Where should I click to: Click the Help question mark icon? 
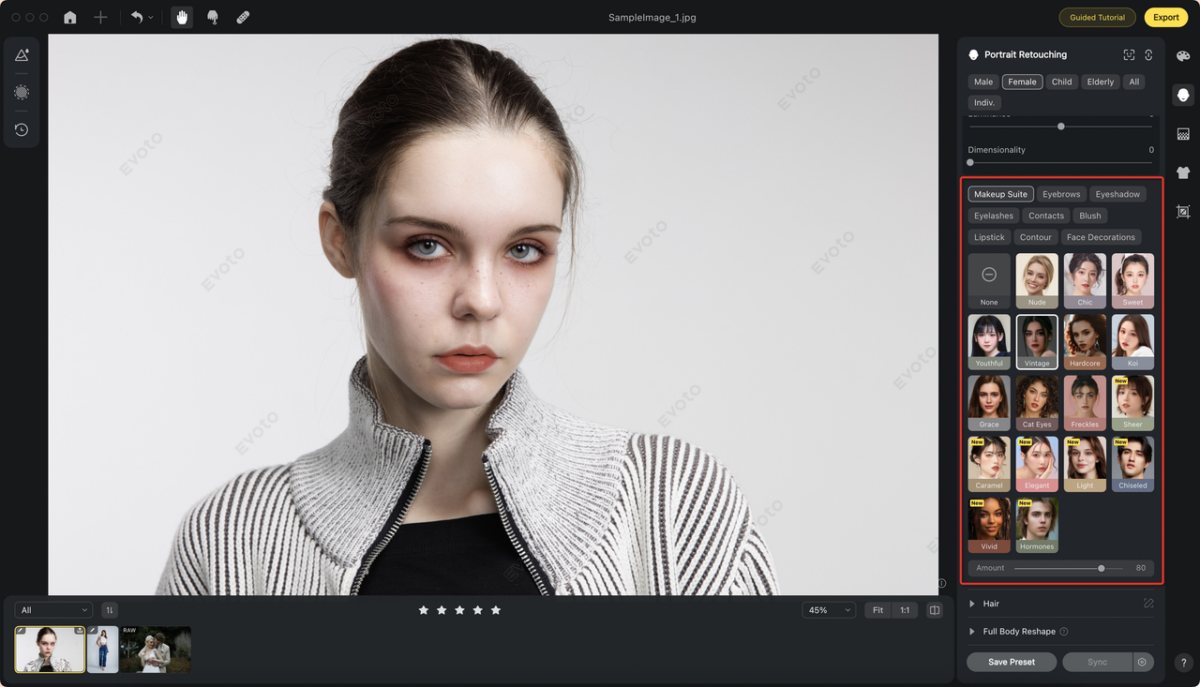[x=1183, y=662]
